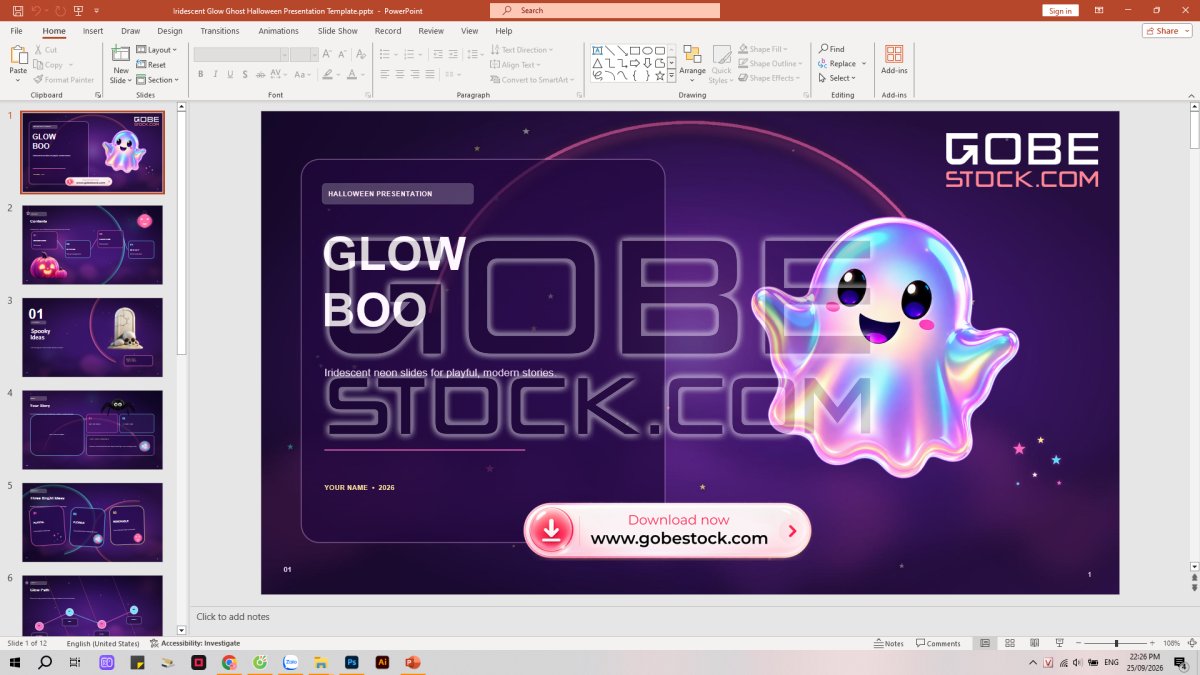Open Illustrator from the taskbar

click(x=381, y=662)
